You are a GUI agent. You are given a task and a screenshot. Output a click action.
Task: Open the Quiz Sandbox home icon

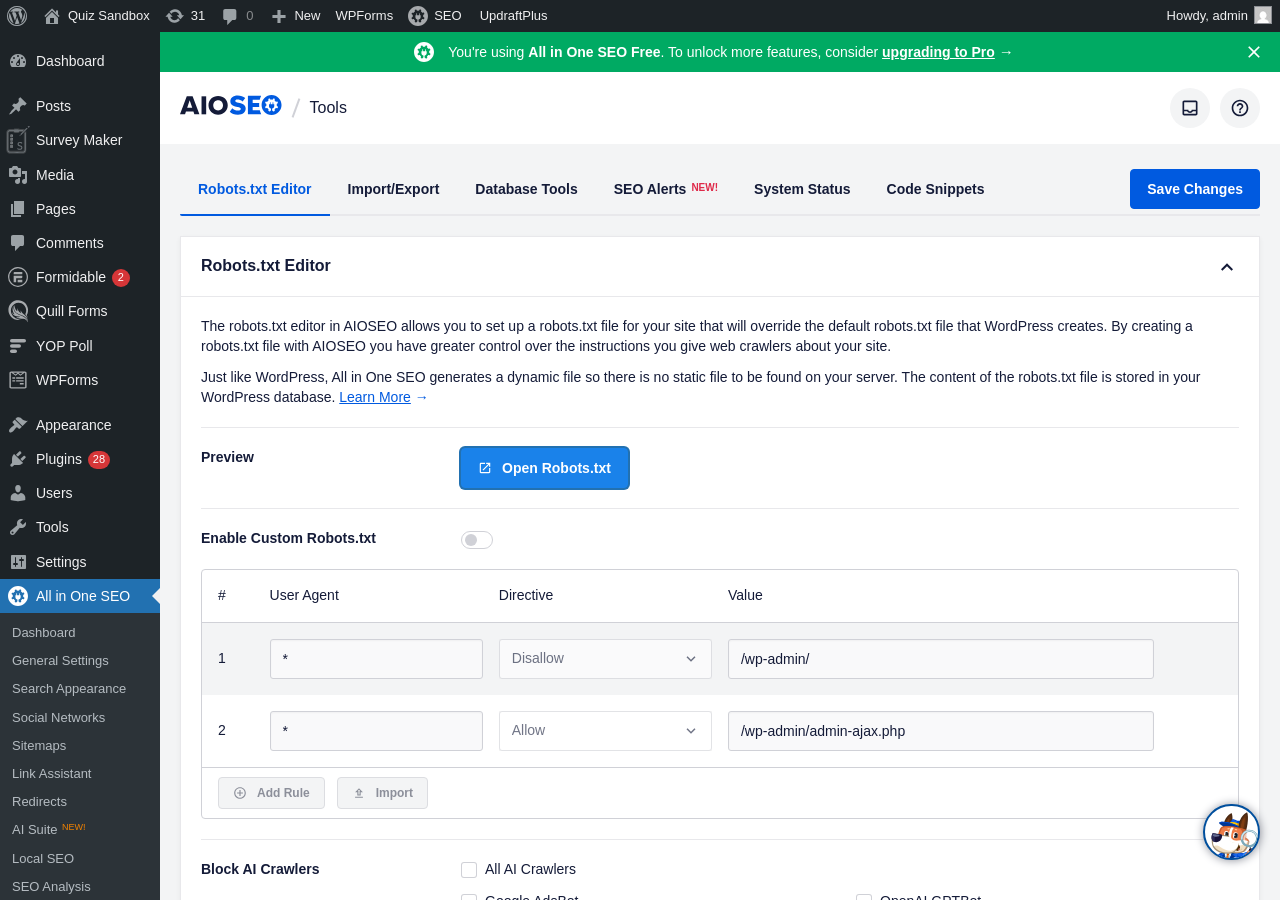click(52, 16)
